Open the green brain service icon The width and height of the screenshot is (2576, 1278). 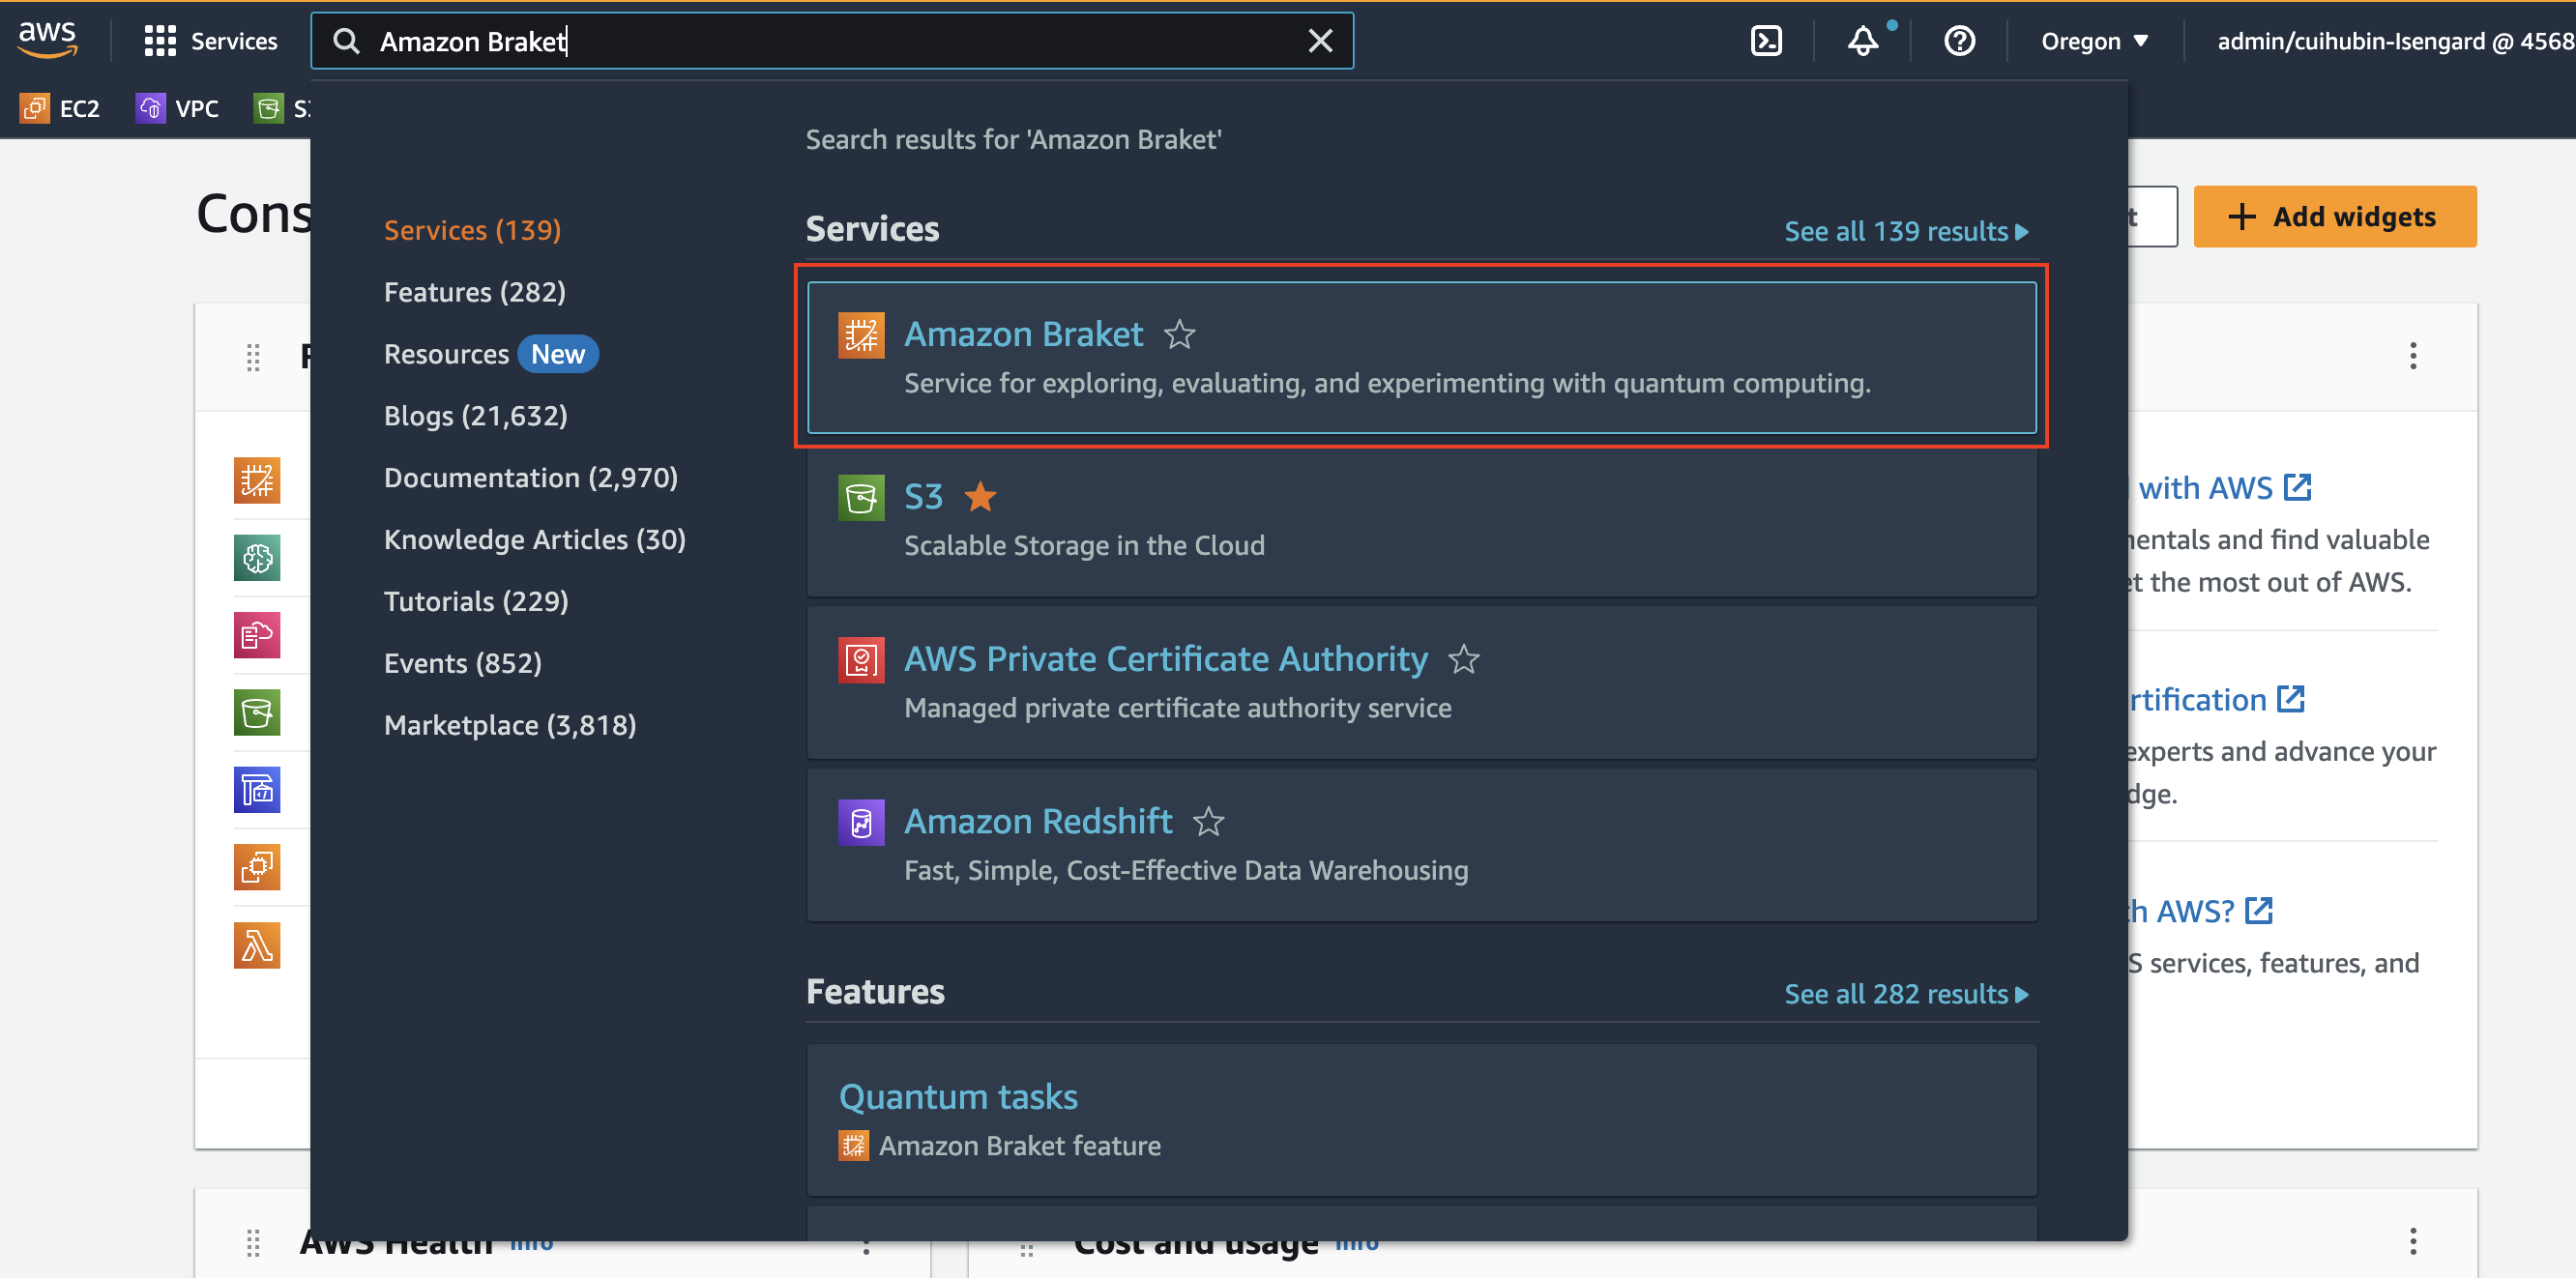point(257,558)
